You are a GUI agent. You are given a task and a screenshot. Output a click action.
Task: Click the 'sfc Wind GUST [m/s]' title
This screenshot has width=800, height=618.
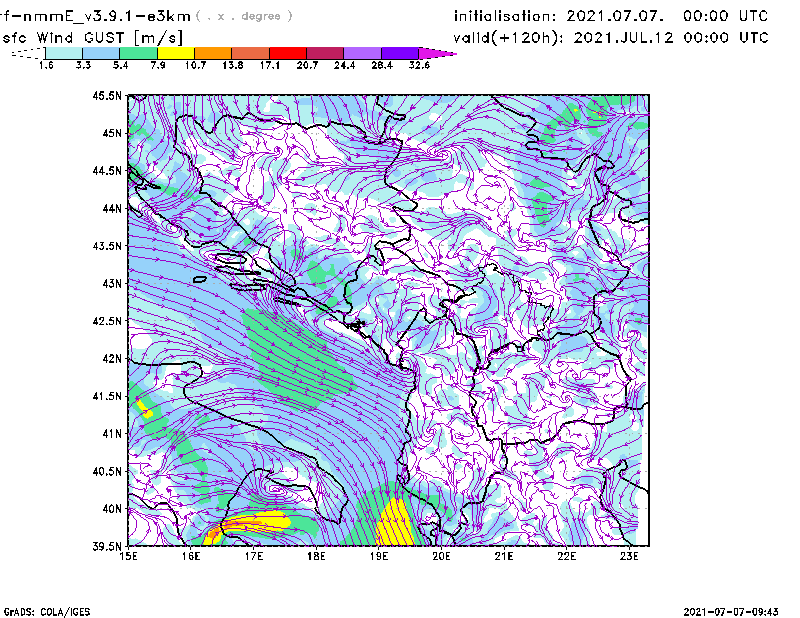93,38
